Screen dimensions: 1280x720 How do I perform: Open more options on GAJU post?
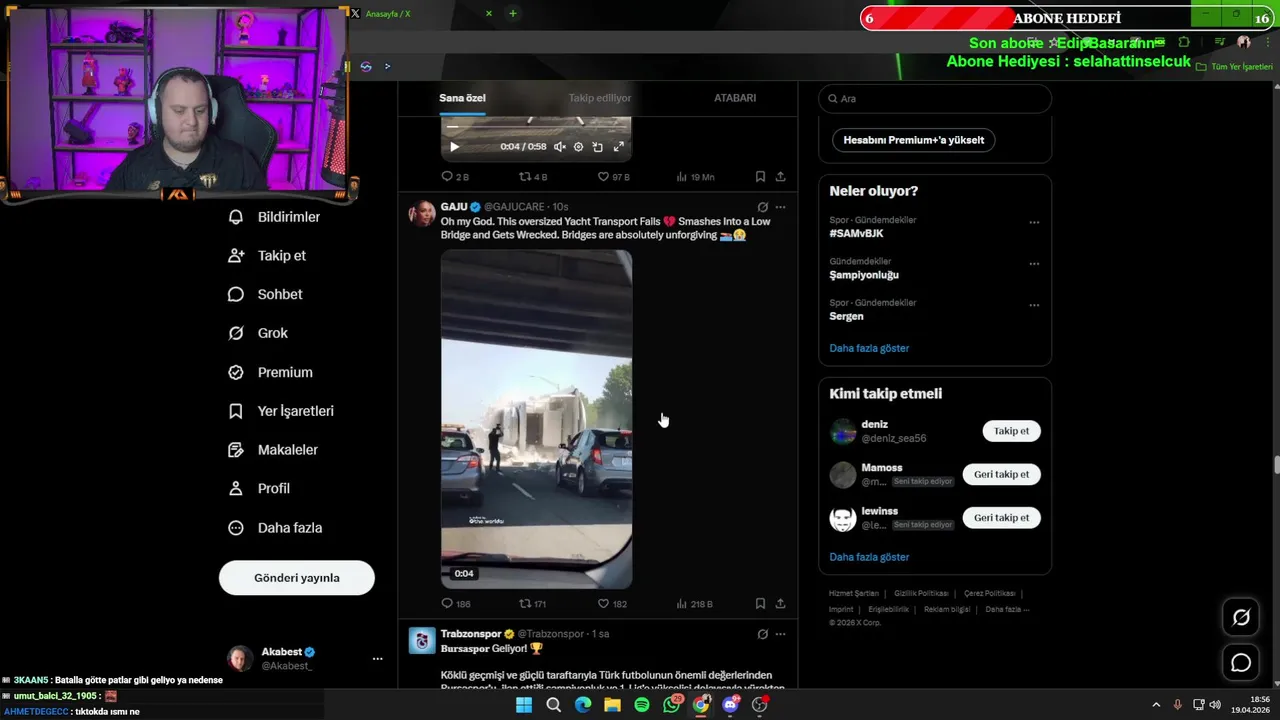click(x=781, y=207)
